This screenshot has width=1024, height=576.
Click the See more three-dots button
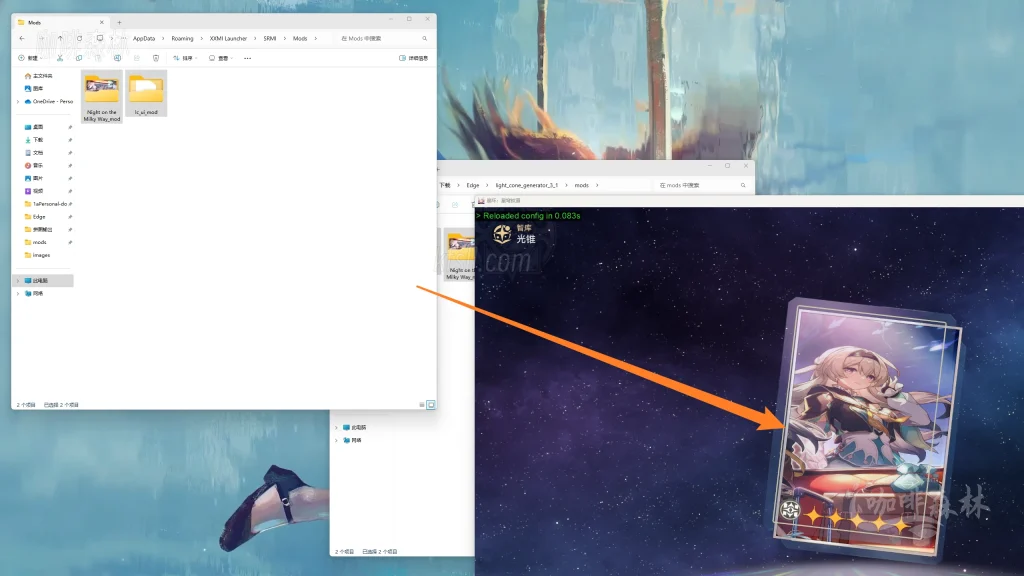(x=247, y=58)
